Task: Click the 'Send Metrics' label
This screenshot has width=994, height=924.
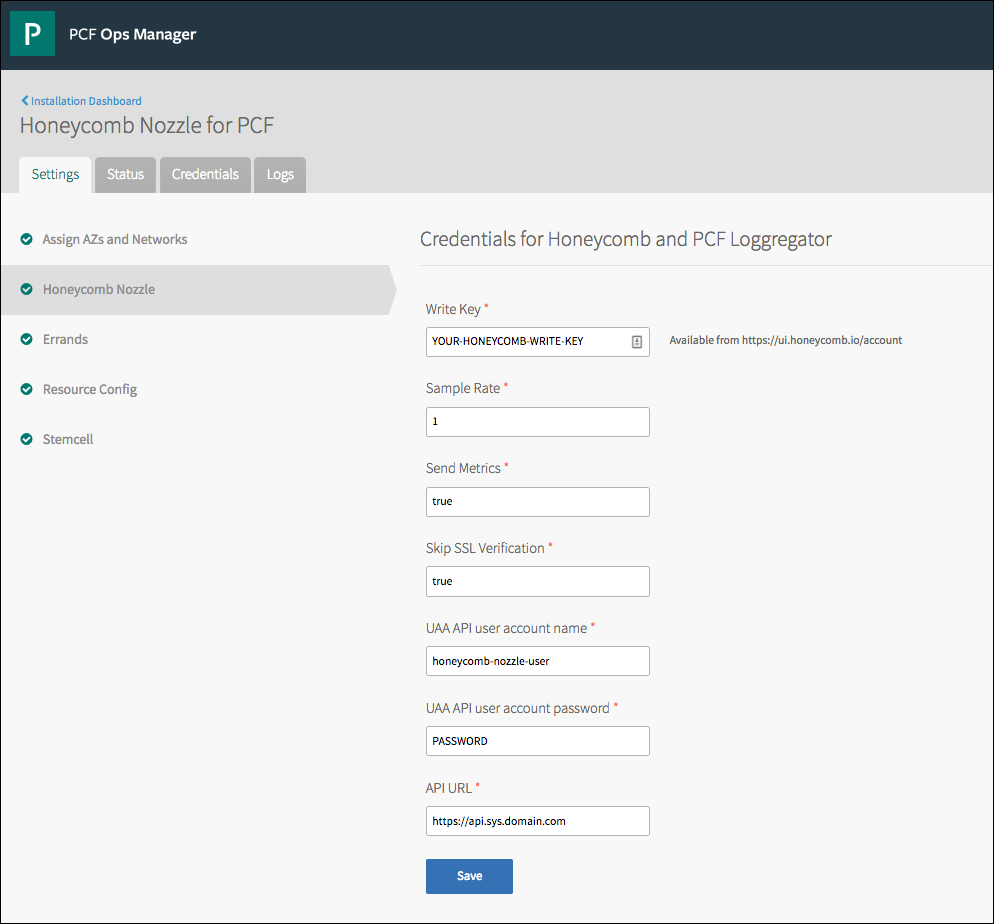Action: pyautogui.click(x=463, y=468)
